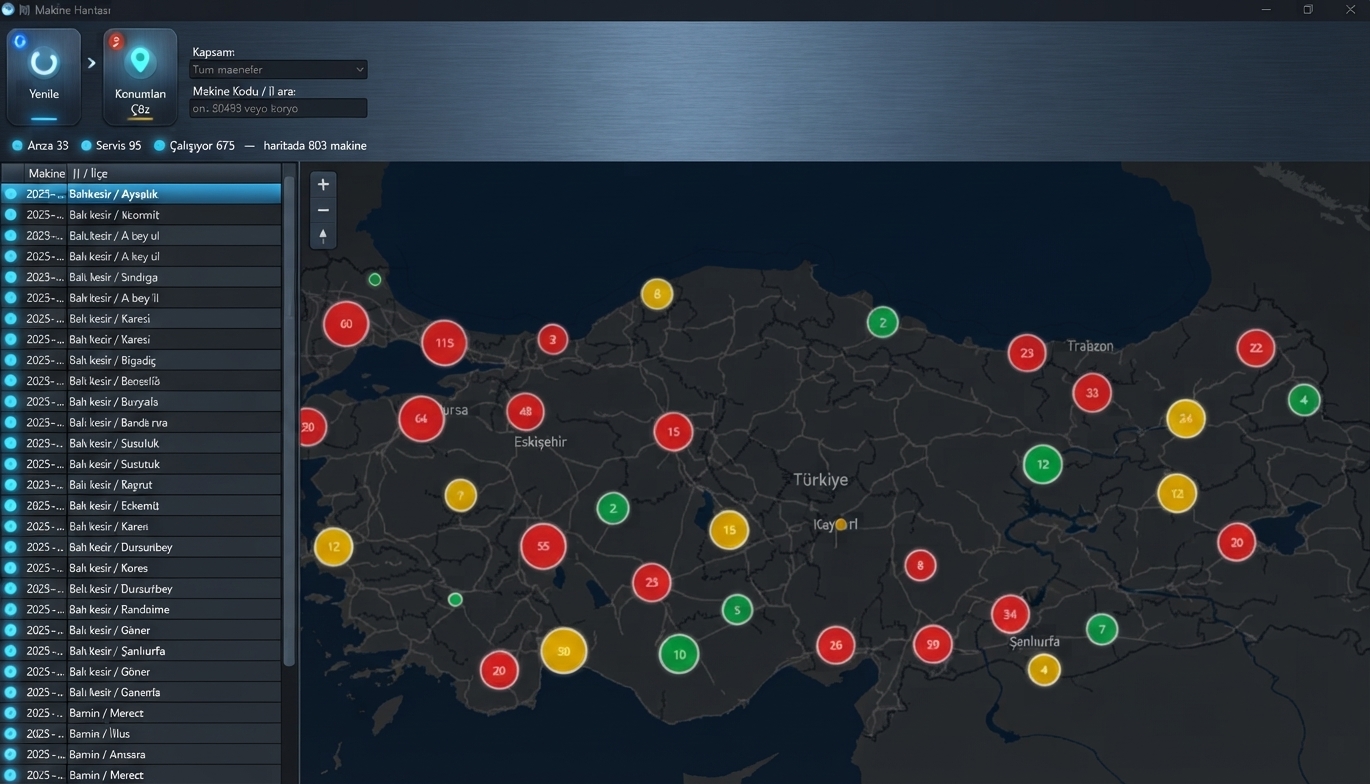Select the green 12 cluster marker
This screenshot has height=784, width=1370.
pos(1043,464)
